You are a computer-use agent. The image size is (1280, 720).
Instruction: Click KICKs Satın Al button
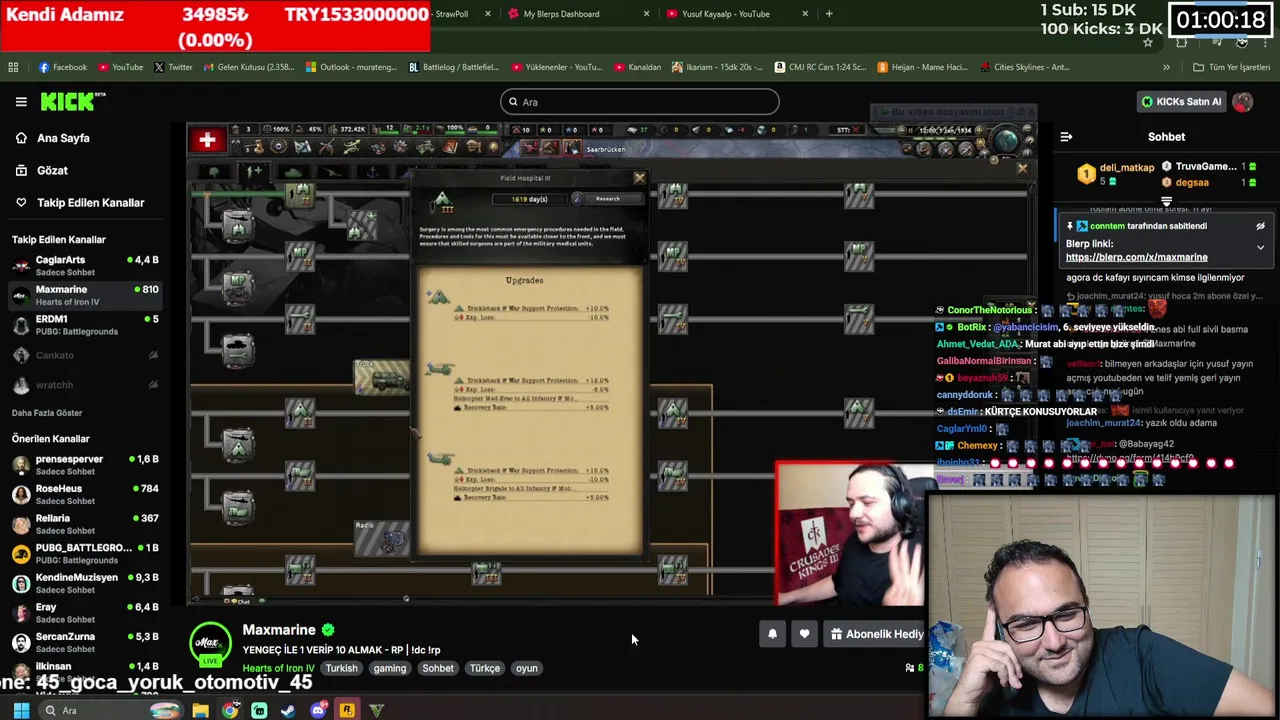point(1181,101)
